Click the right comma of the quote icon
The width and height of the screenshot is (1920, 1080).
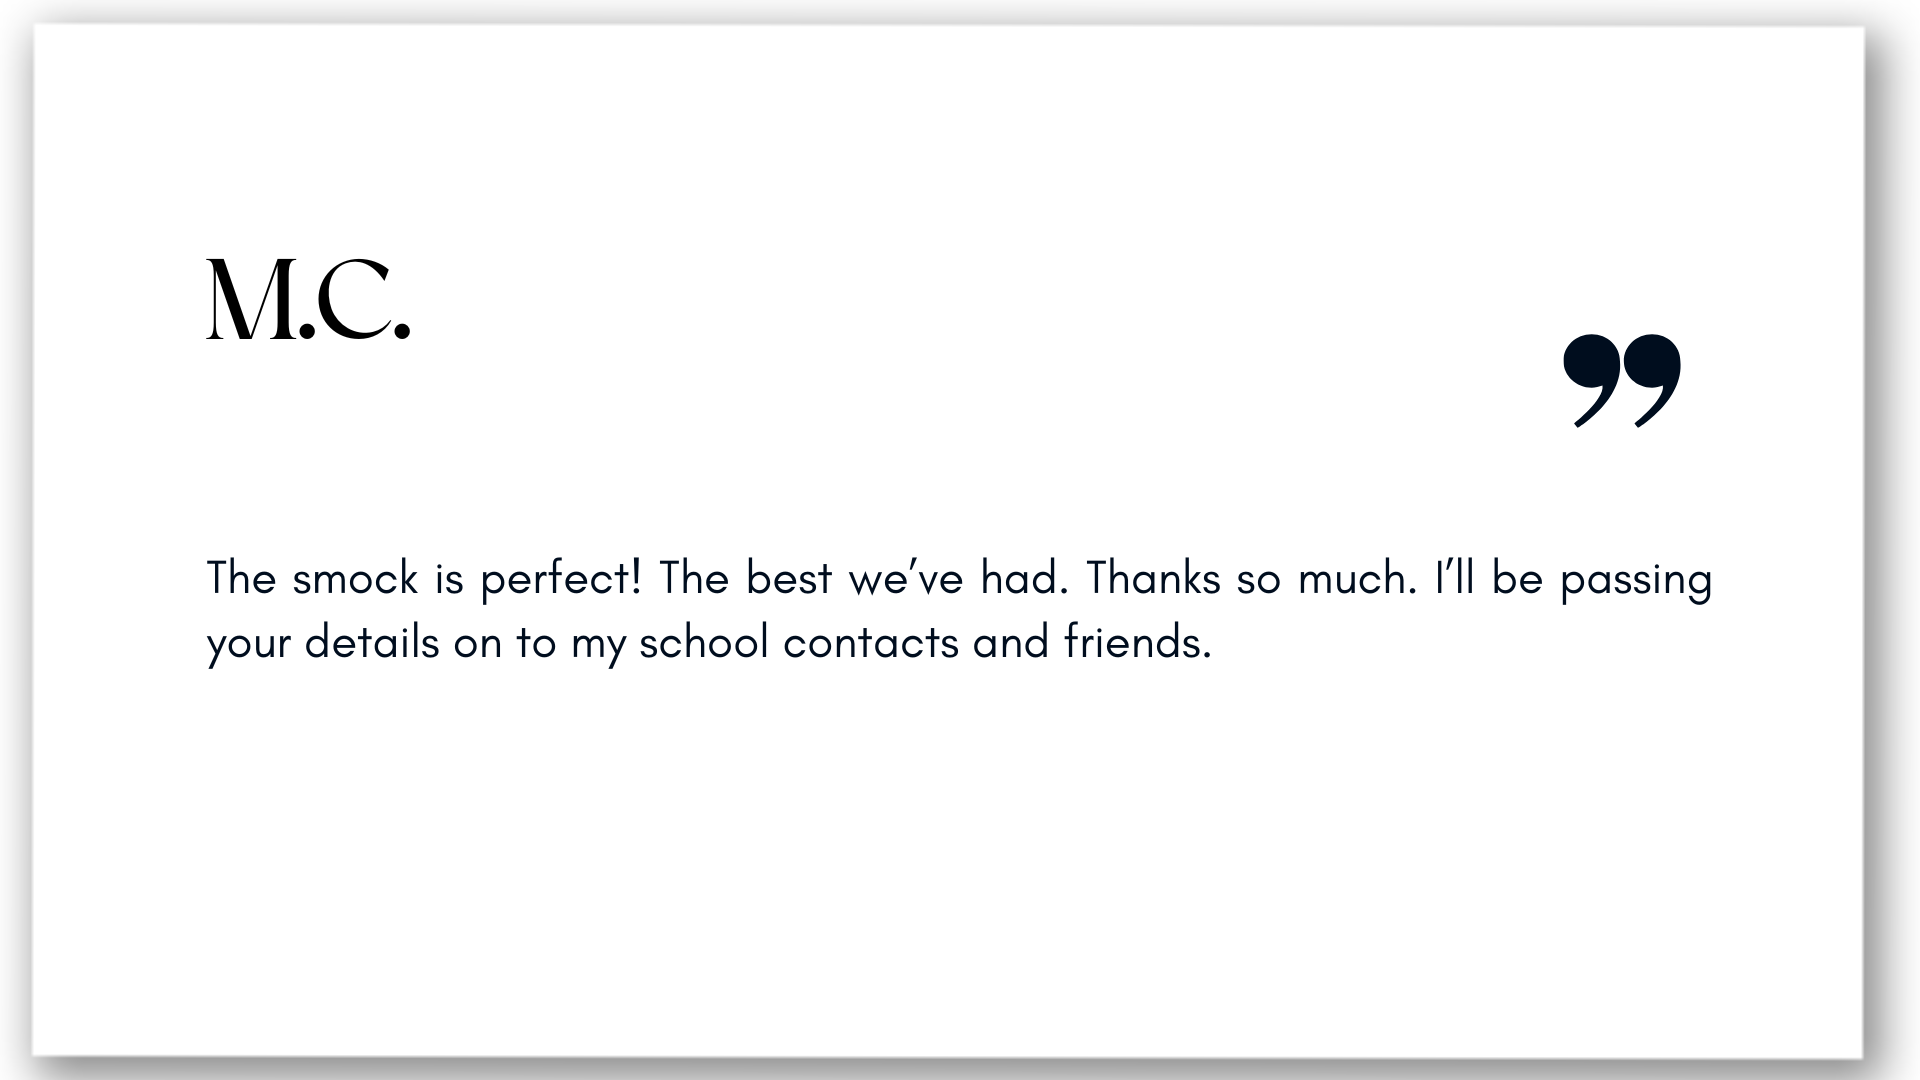tap(1652, 381)
